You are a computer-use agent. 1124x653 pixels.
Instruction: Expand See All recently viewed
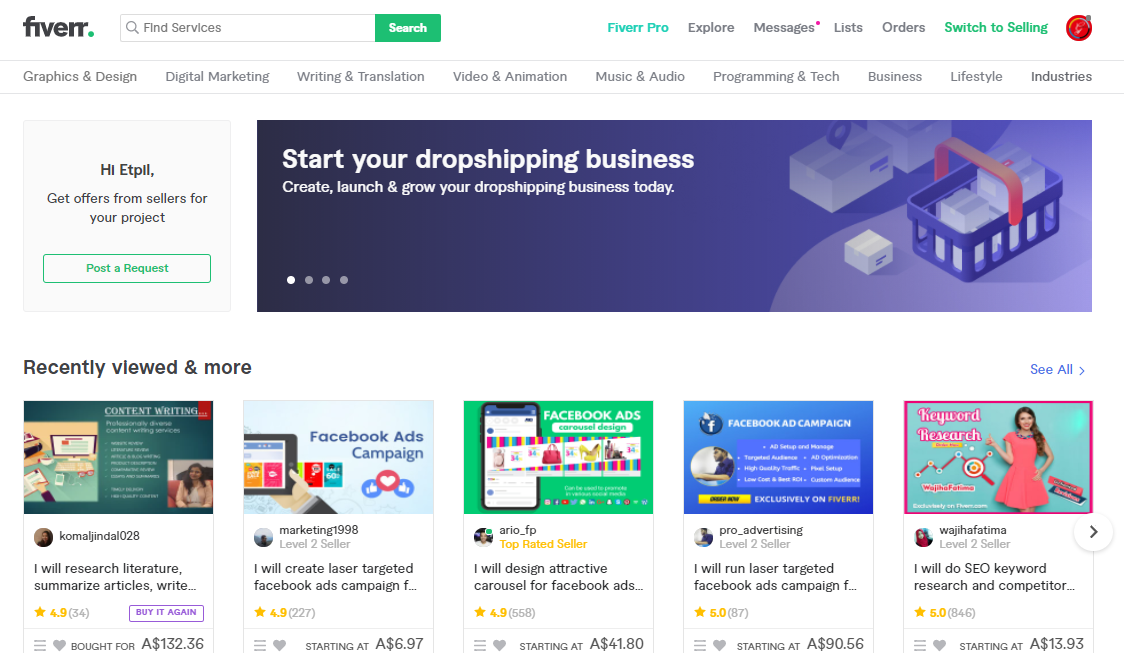click(1057, 369)
